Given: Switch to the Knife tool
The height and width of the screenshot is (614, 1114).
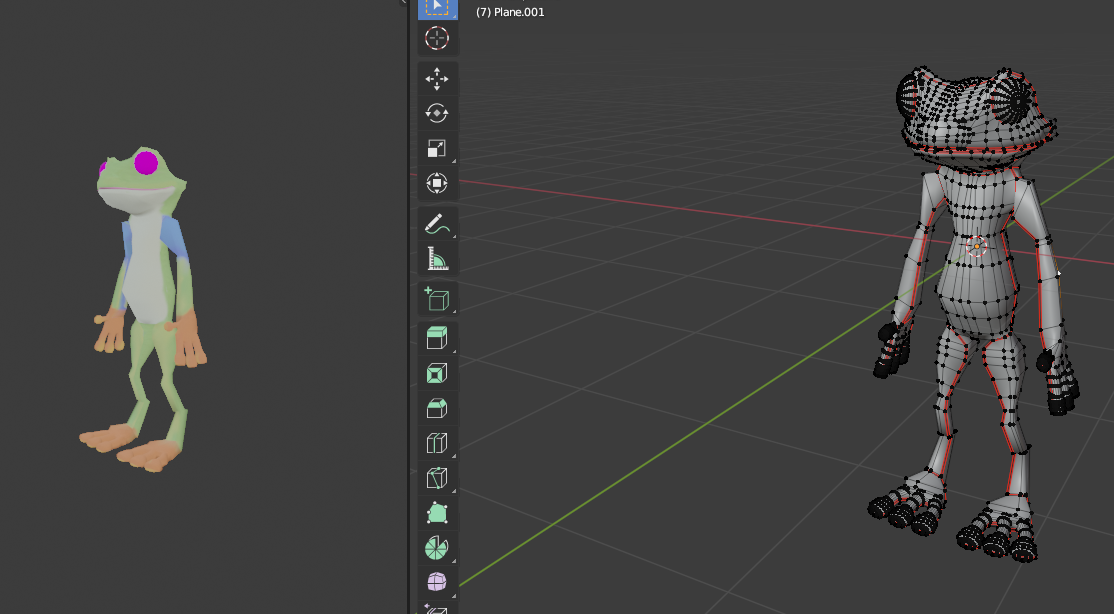Looking at the screenshot, I should (437, 478).
